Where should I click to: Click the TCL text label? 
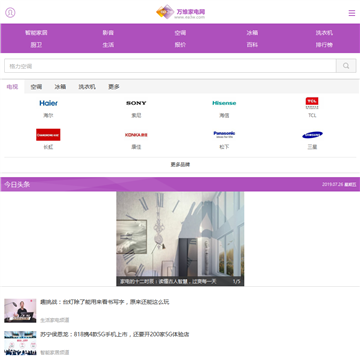pyautogui.click(x=312, y=115)
